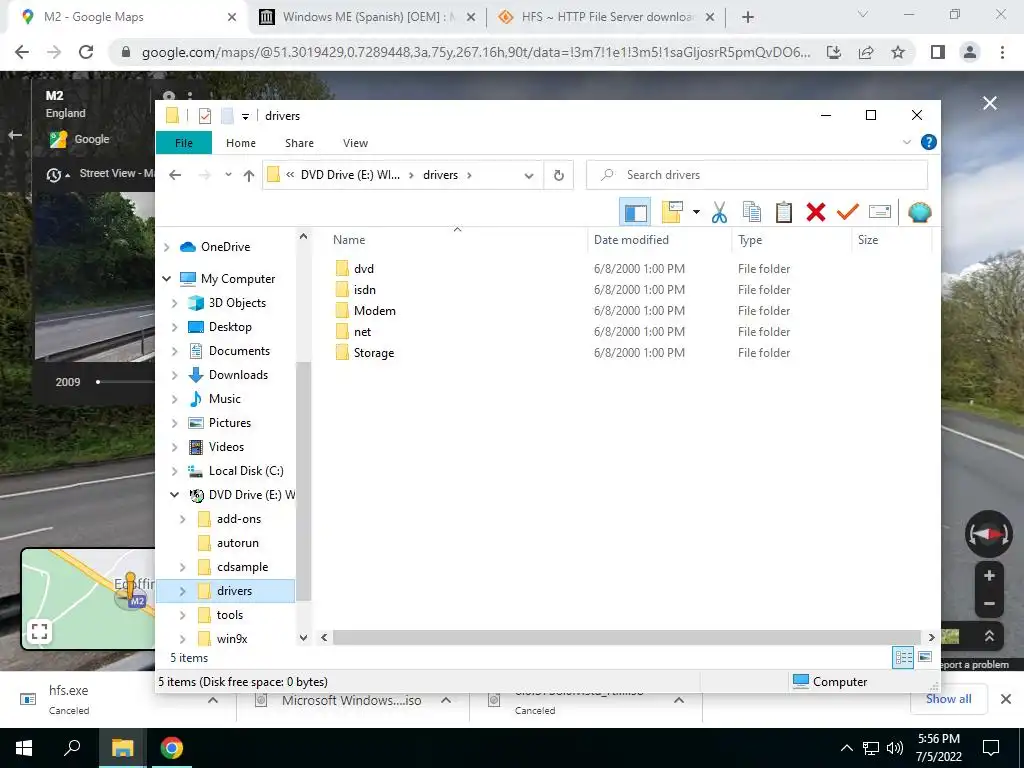Click the Paste clipboard icon
The height and width of the screenshot is (768, 1024).
(x=784, y=212)
